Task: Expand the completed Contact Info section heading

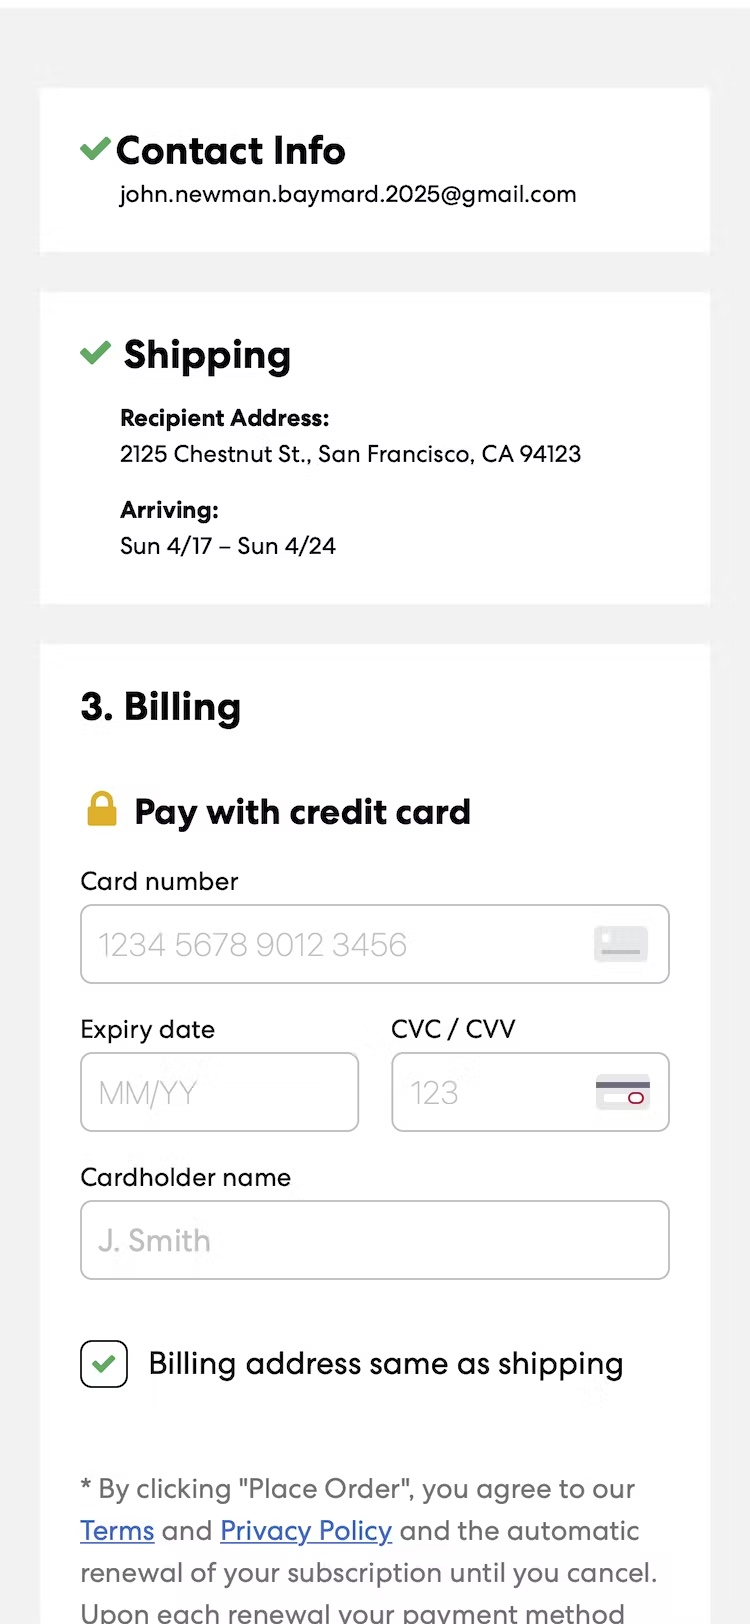Action: pos(231,151)
